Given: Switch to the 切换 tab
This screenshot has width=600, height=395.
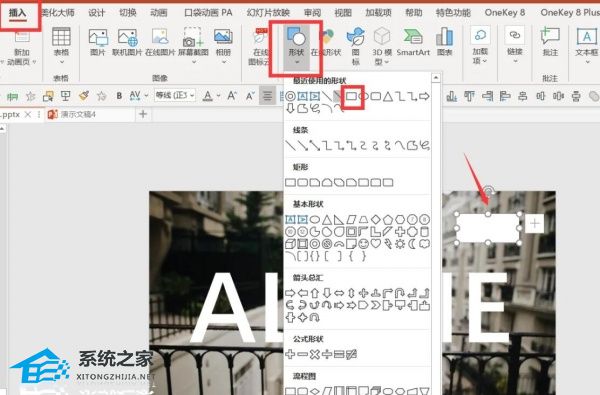Looking at the screenshot, I should (127, 13).
